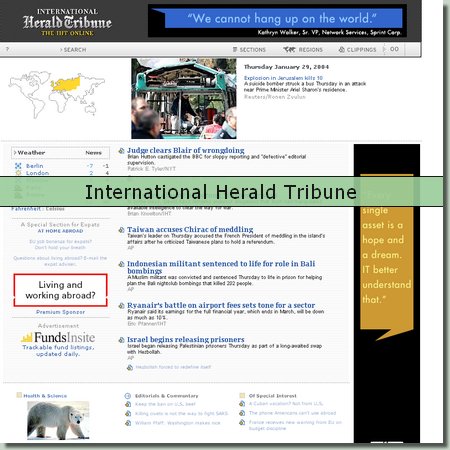Click the London sunny weather icon
Screen dimensions: 450x450
click(18, 173)
